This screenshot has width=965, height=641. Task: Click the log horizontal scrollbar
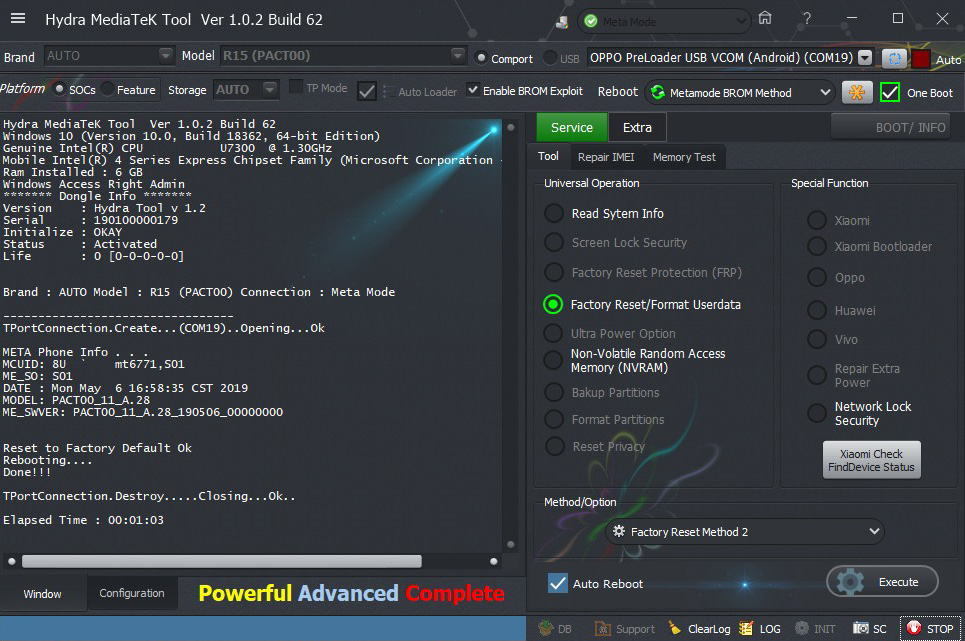pyautogui.click(x=222, y=561)
